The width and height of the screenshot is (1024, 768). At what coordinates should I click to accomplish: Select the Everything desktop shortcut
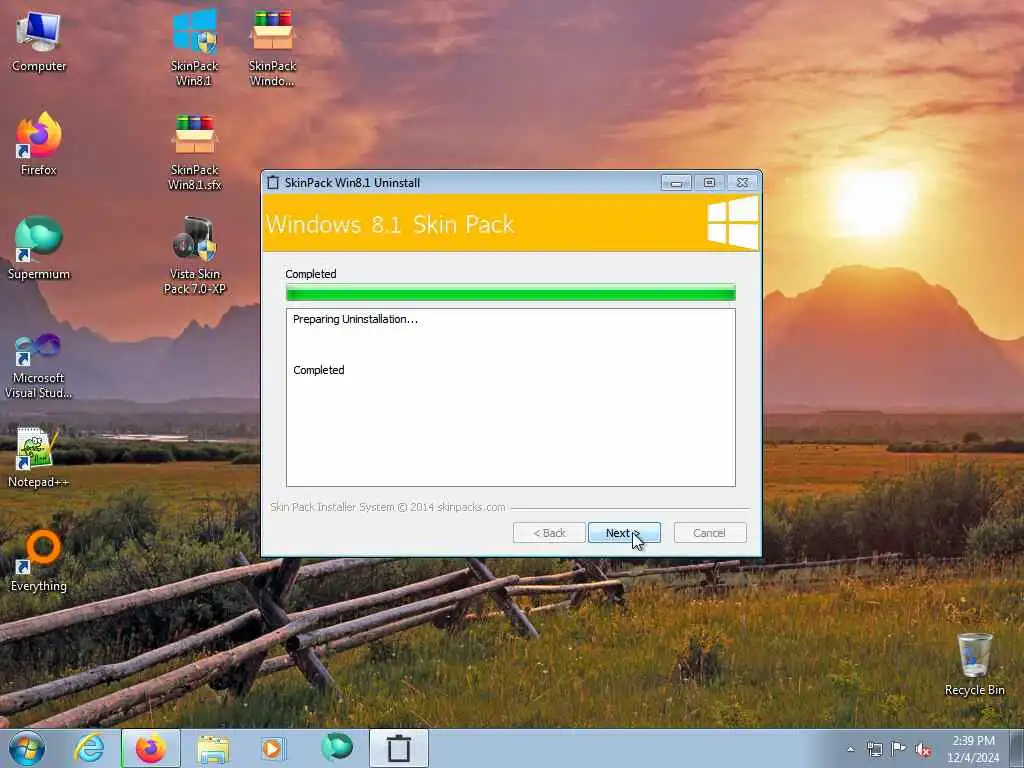click(x=39, y=560)
